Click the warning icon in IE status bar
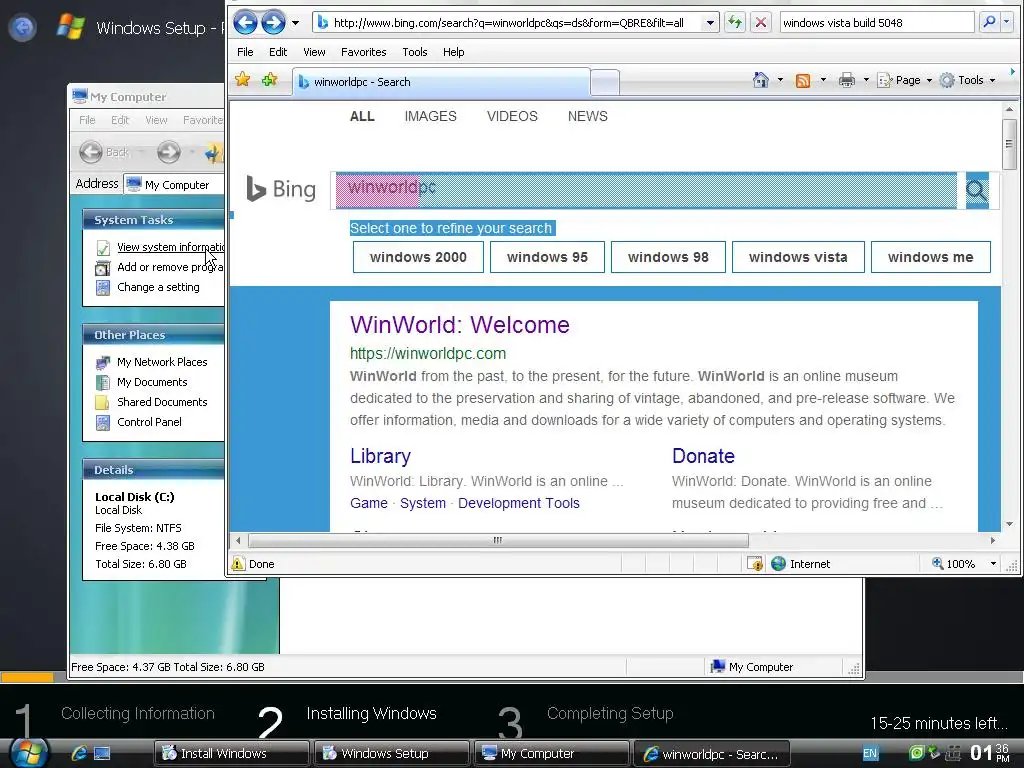This screenshot has height=768, width=1024. click(238, 564)
